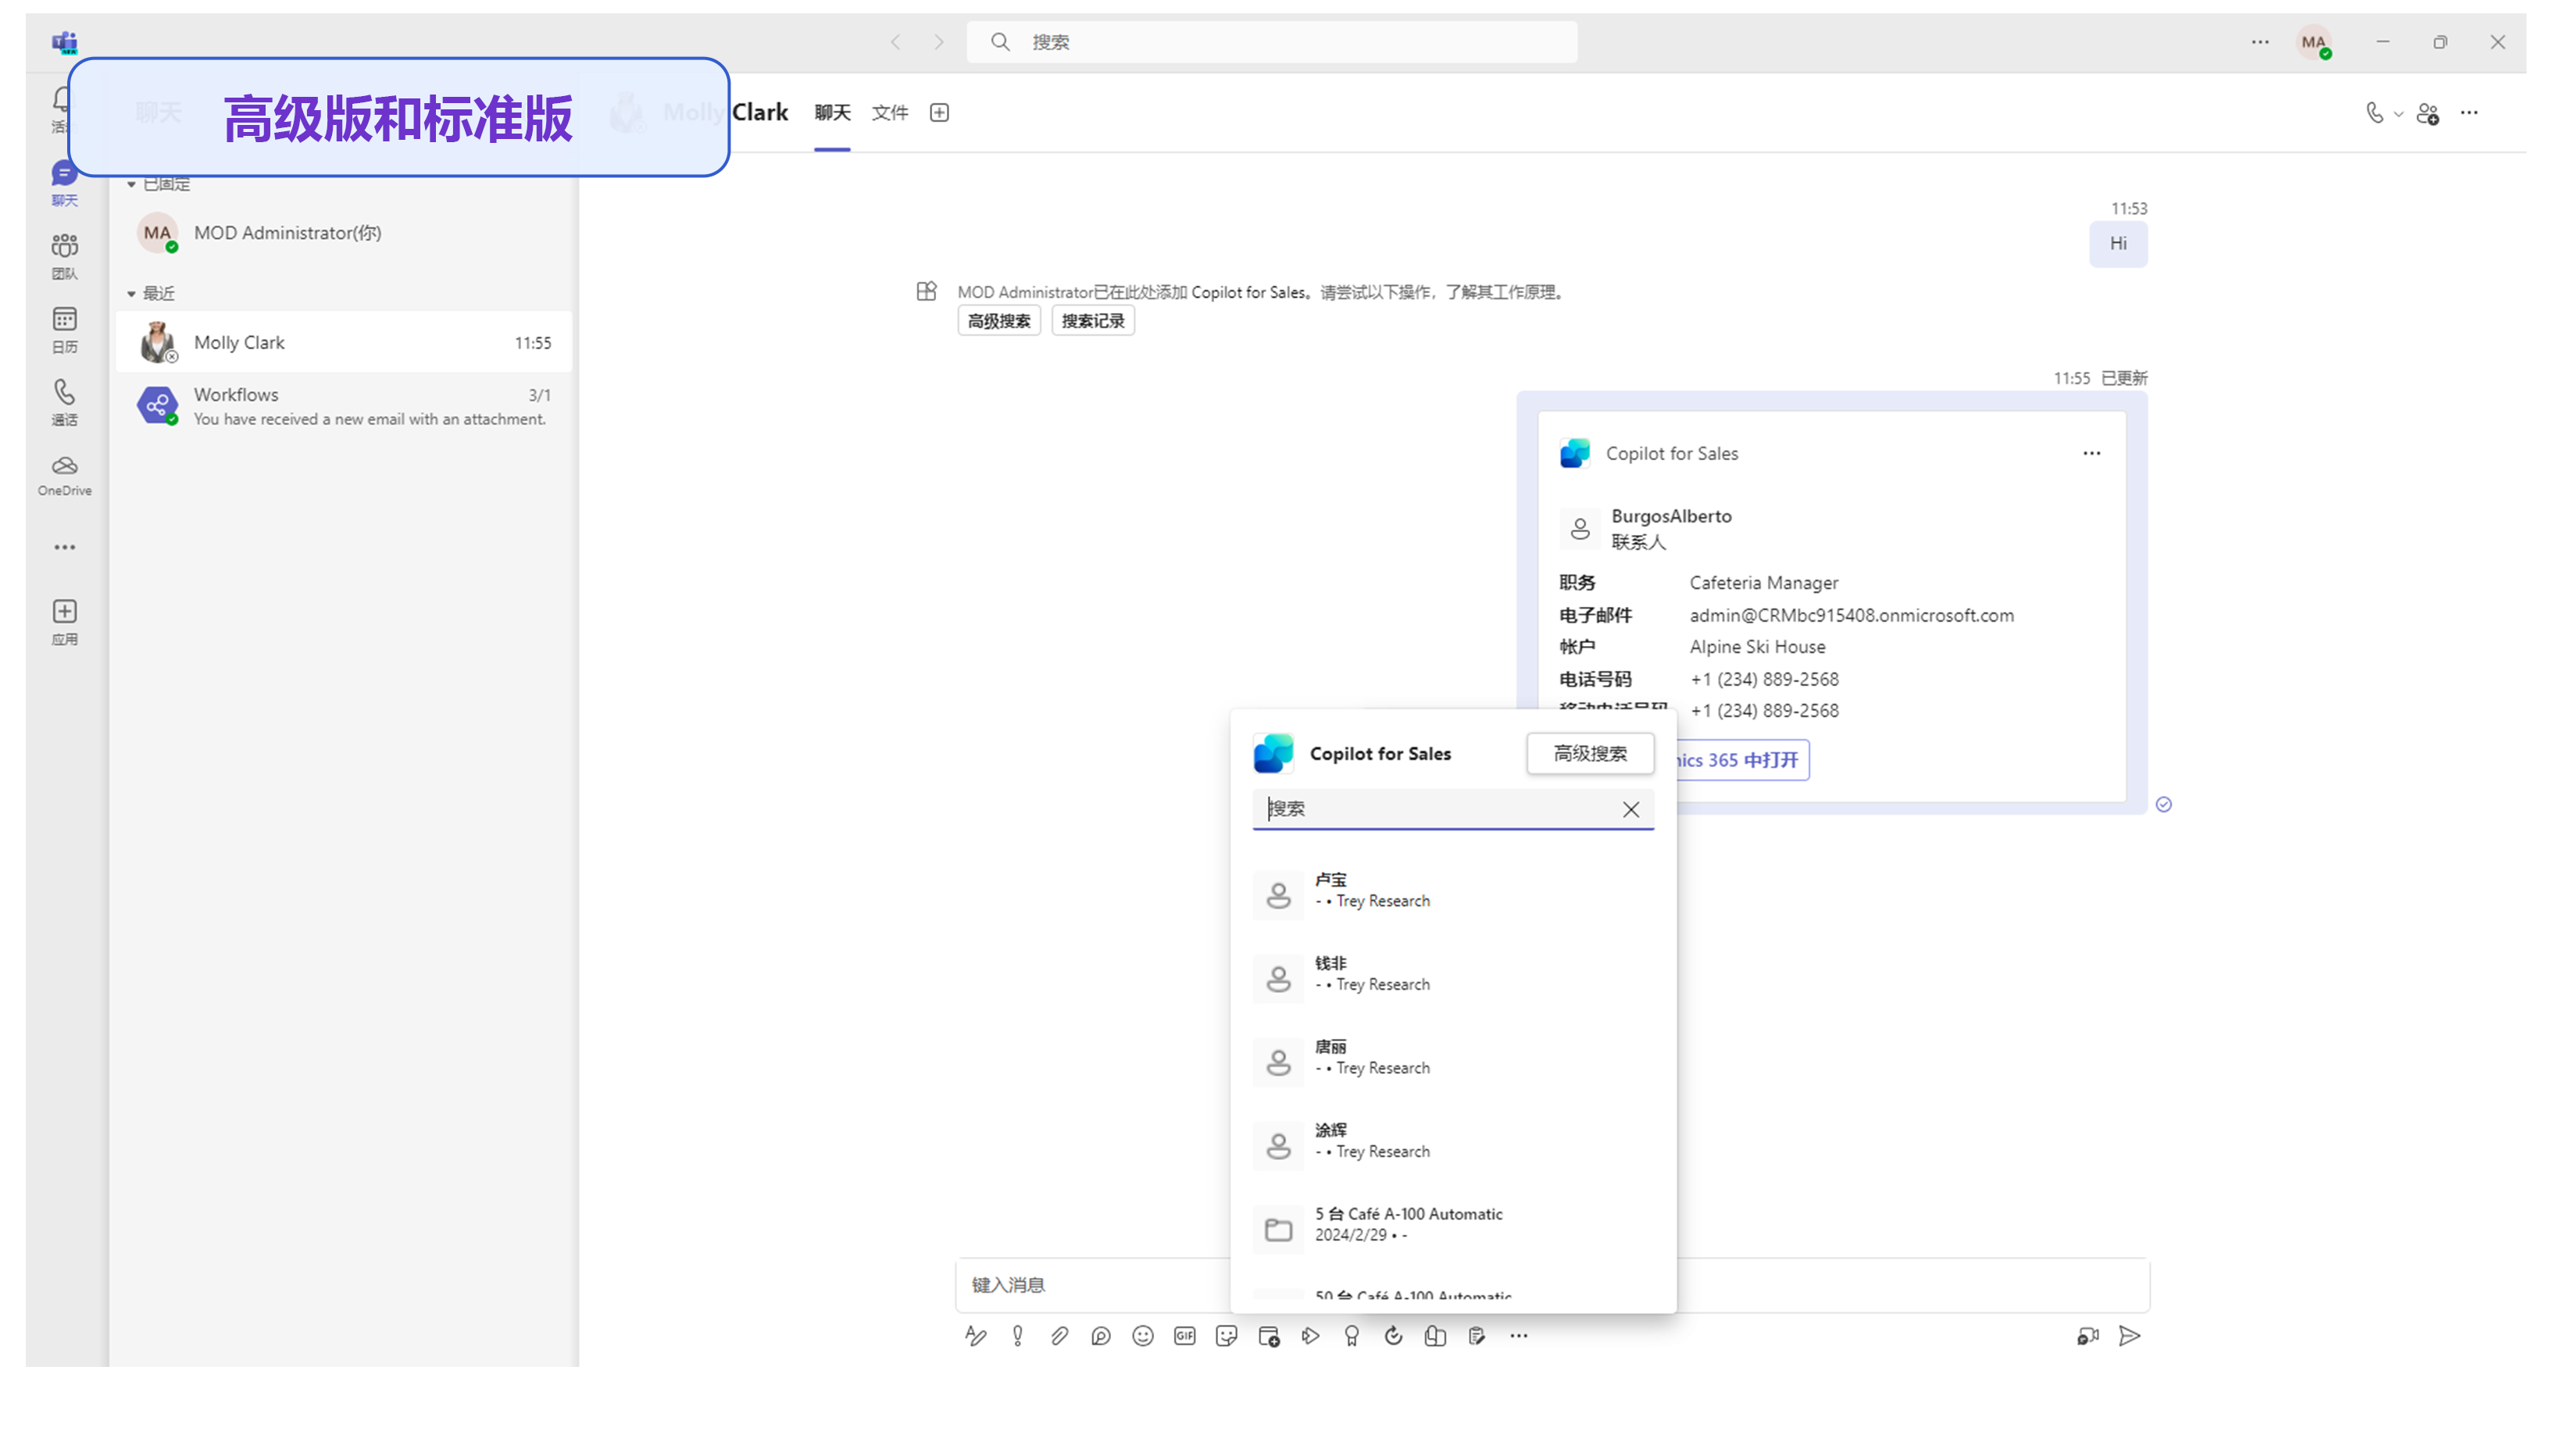
Task: Collapse the 已固定 pinned section
Action: (x=131, y=184)
